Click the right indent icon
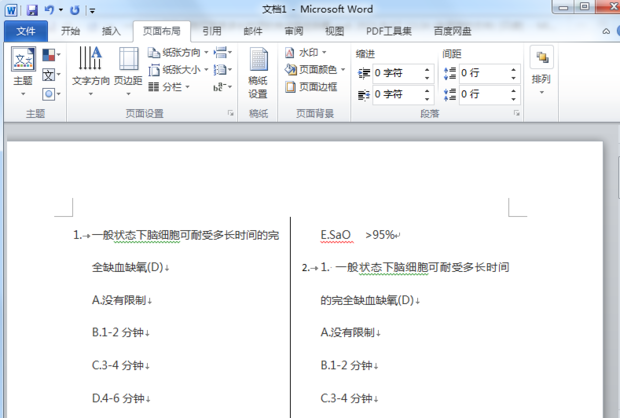The width and height of the screenshot is (620, 418). point(364,95)
